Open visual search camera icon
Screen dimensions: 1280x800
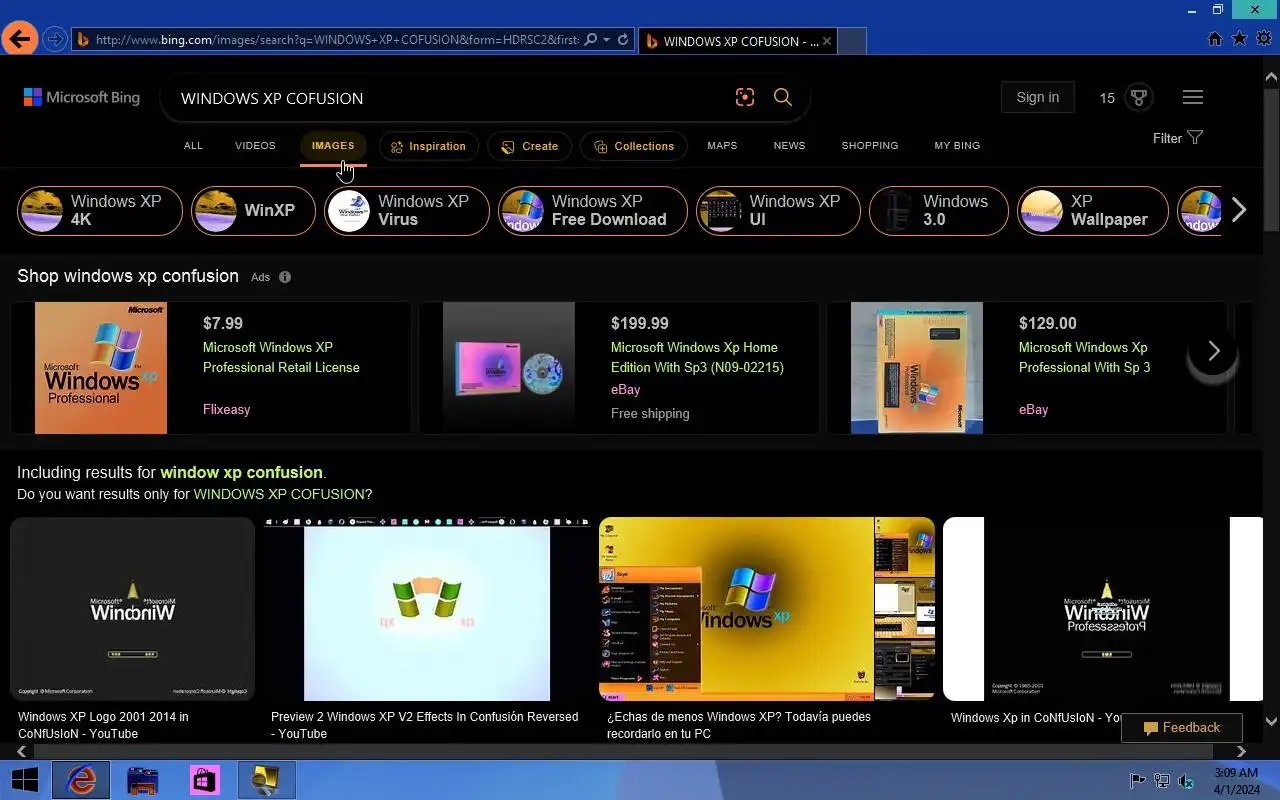744,97
